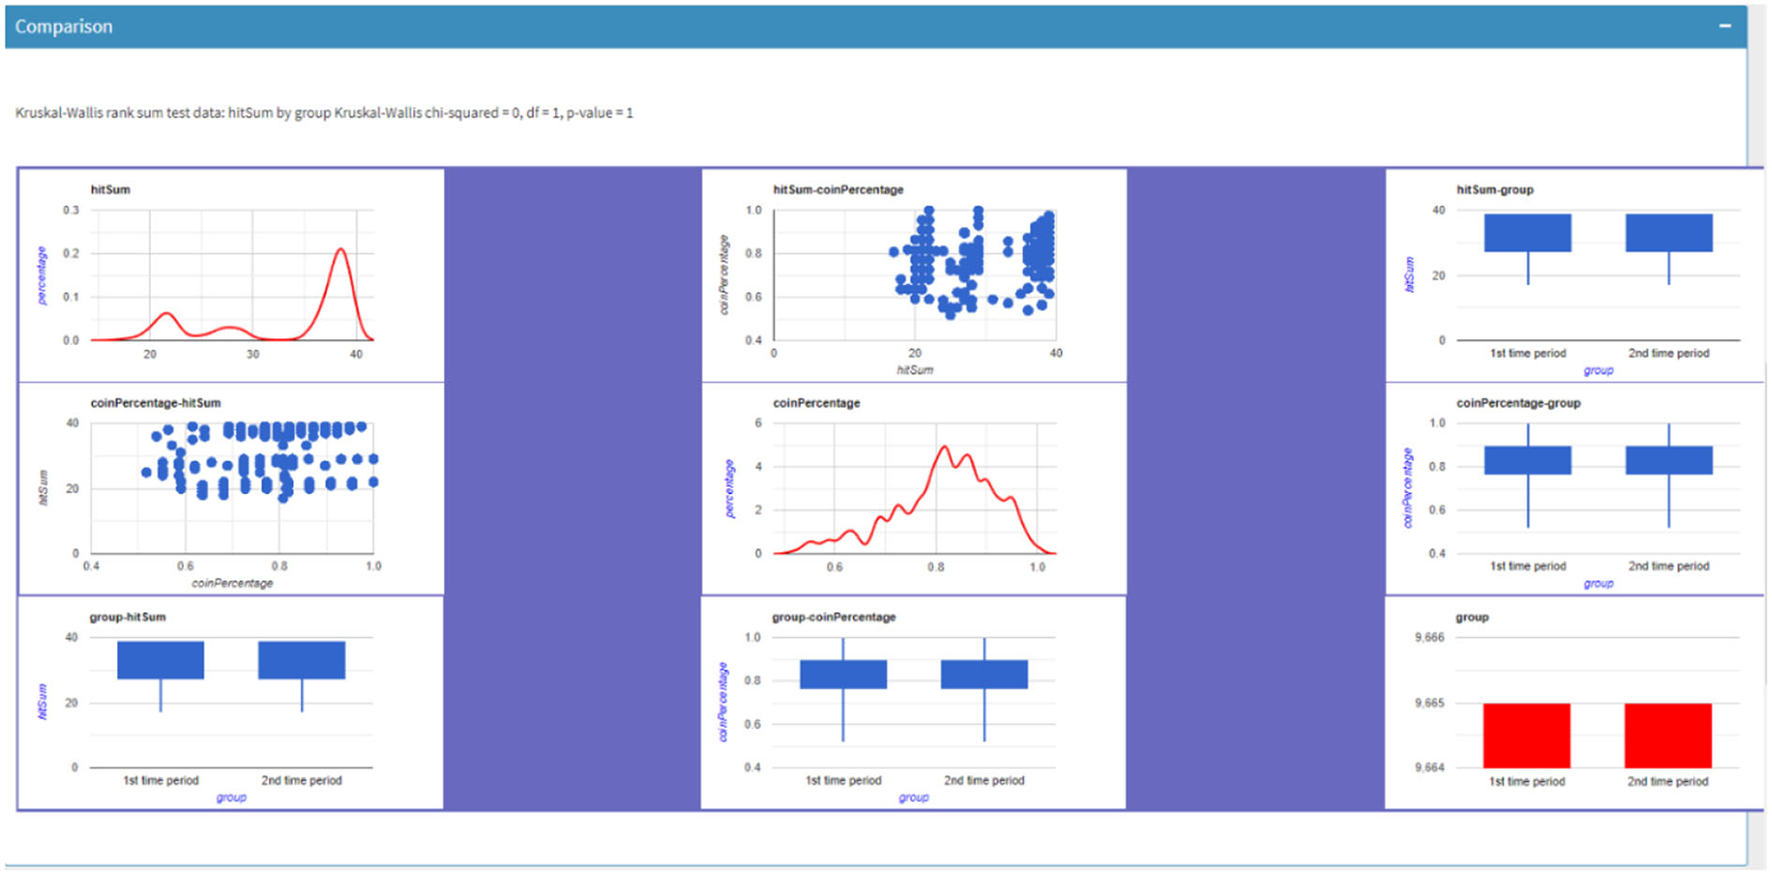
Task: Open the coinPercentage-hitSum scatter plot
Action: [232, 489]
